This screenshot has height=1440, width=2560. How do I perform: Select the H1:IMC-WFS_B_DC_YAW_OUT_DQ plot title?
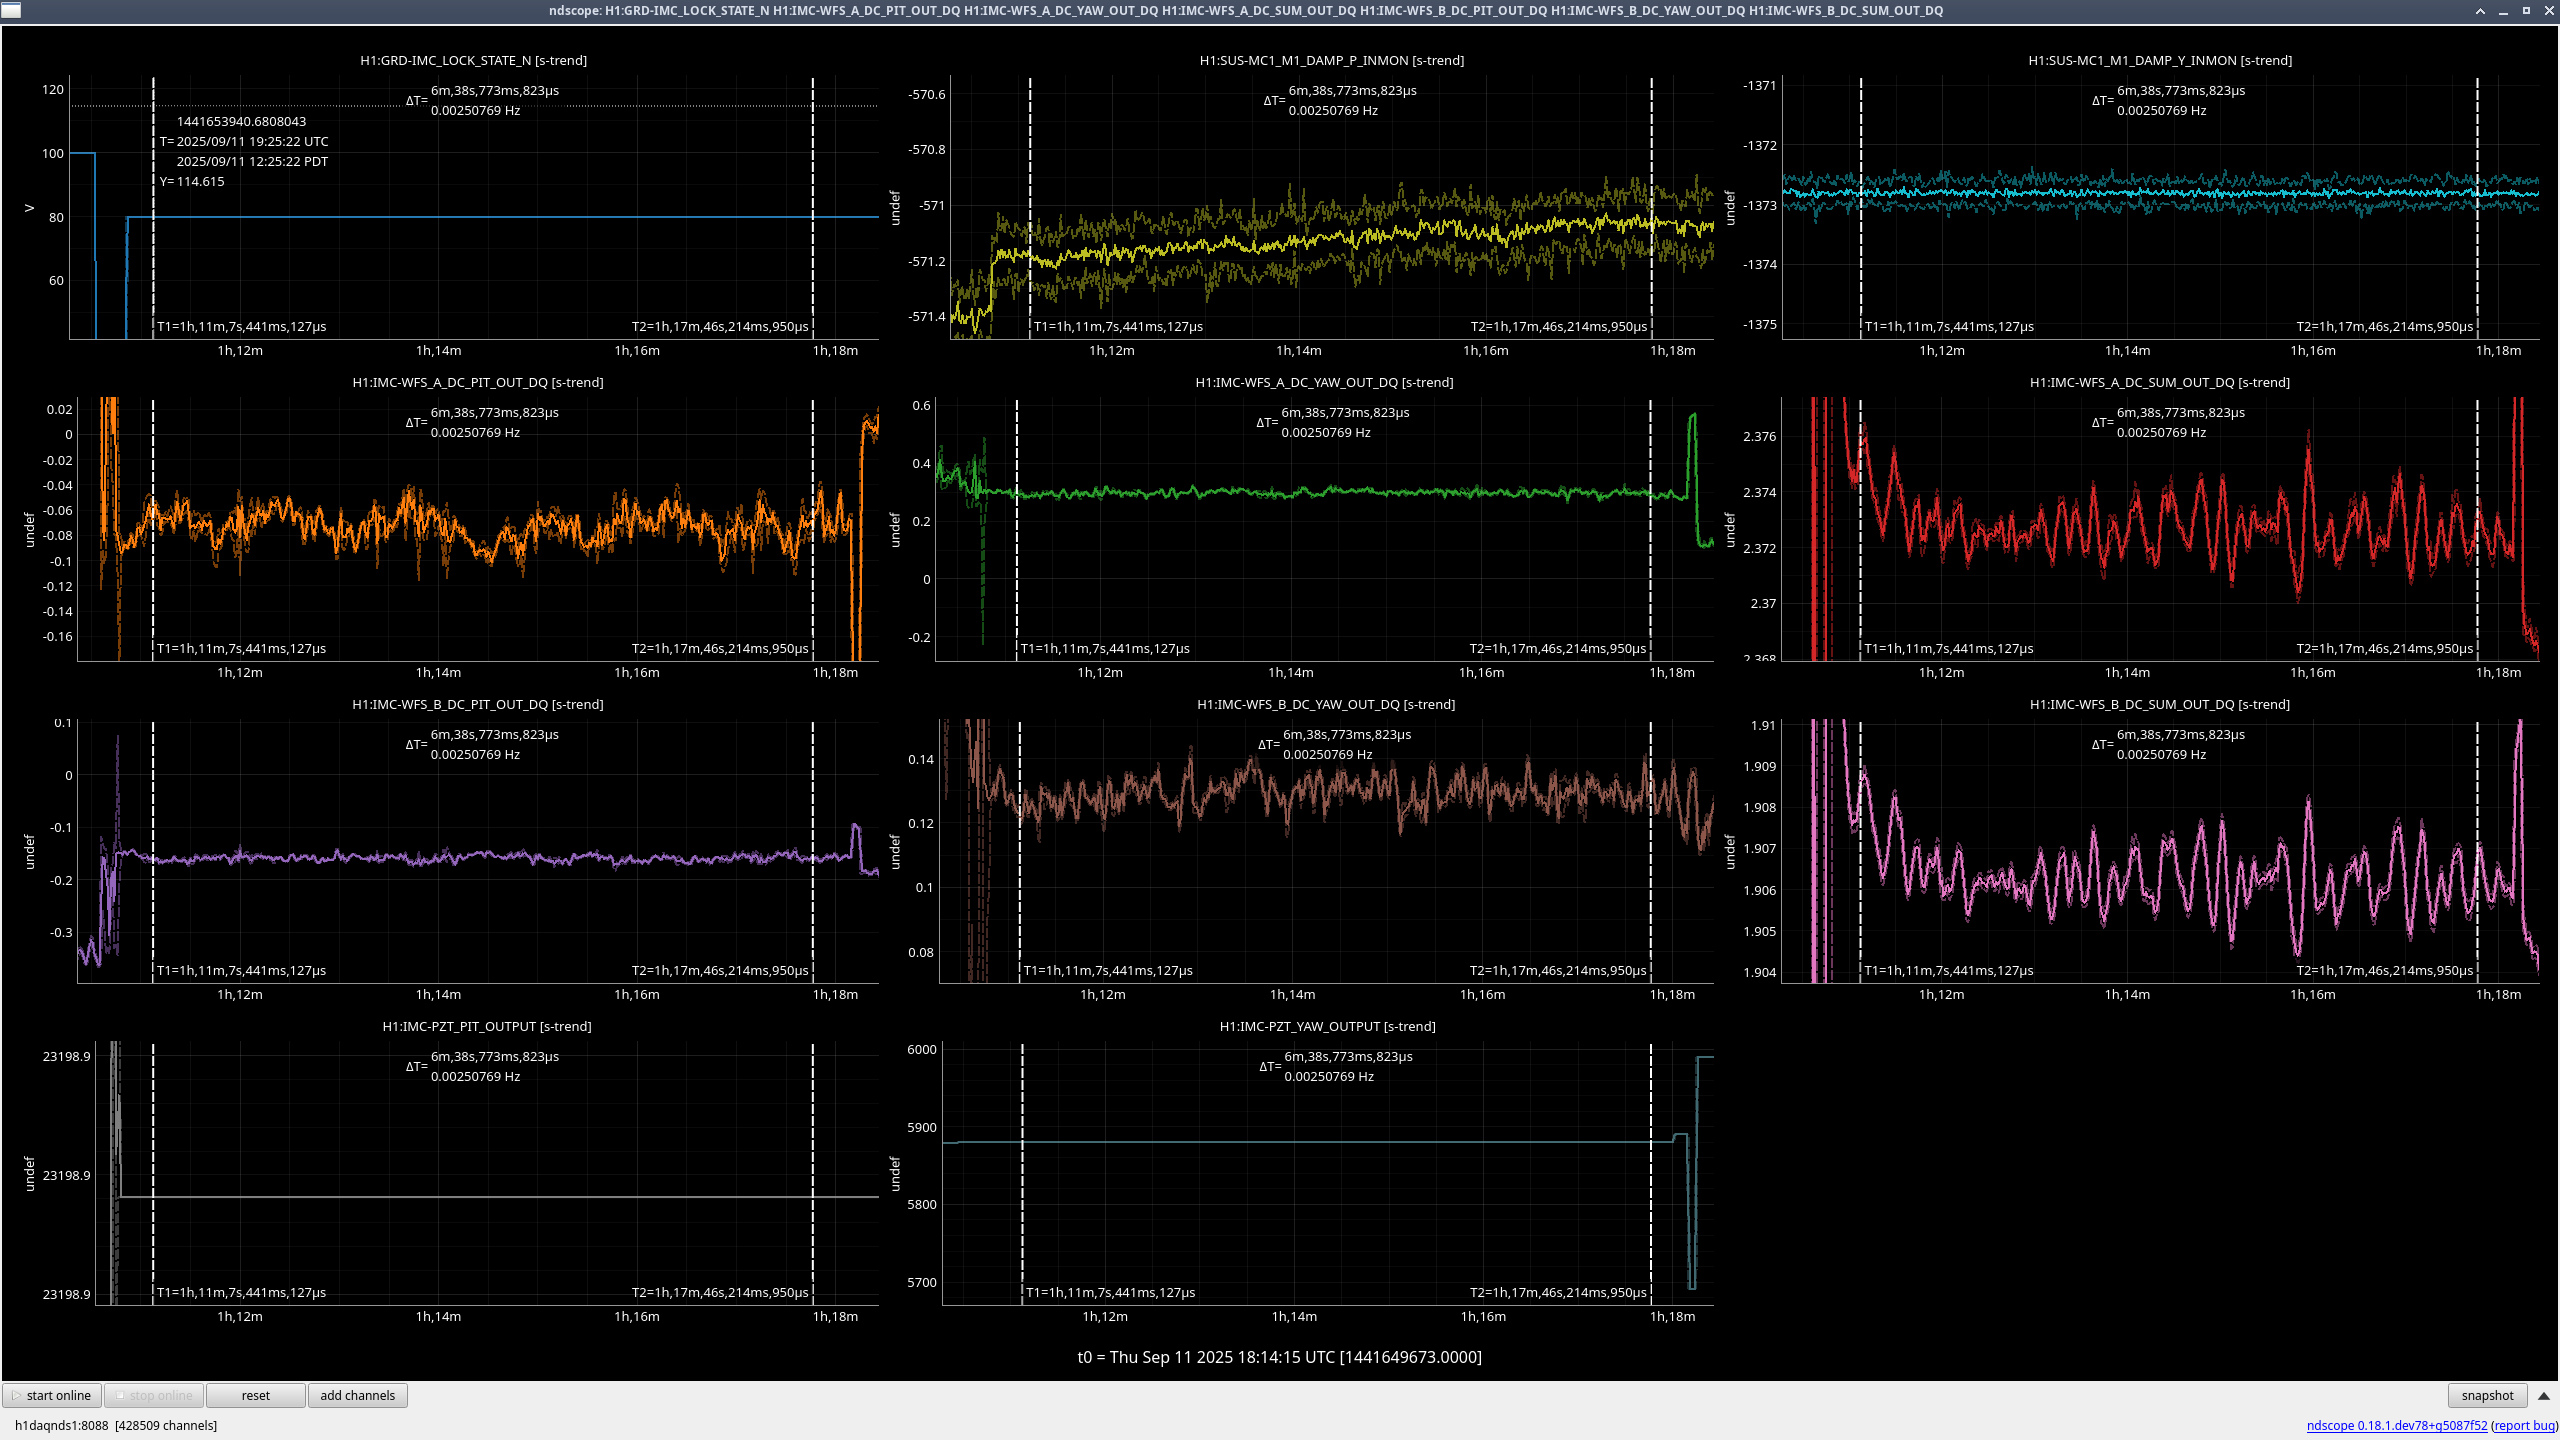pos(1325,704)
